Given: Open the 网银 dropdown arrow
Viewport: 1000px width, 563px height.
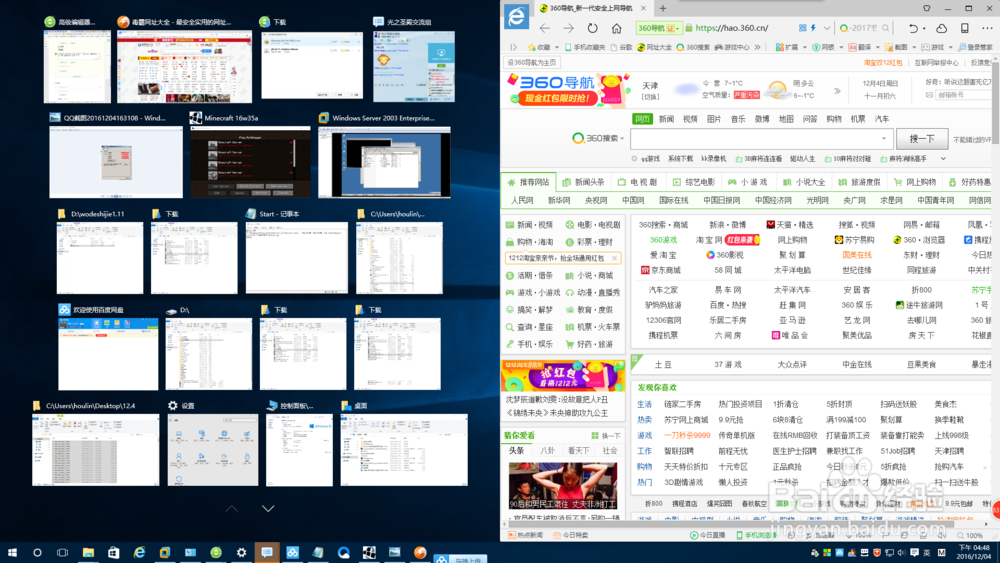Looking at the screenshot, I should click(841, 47).
